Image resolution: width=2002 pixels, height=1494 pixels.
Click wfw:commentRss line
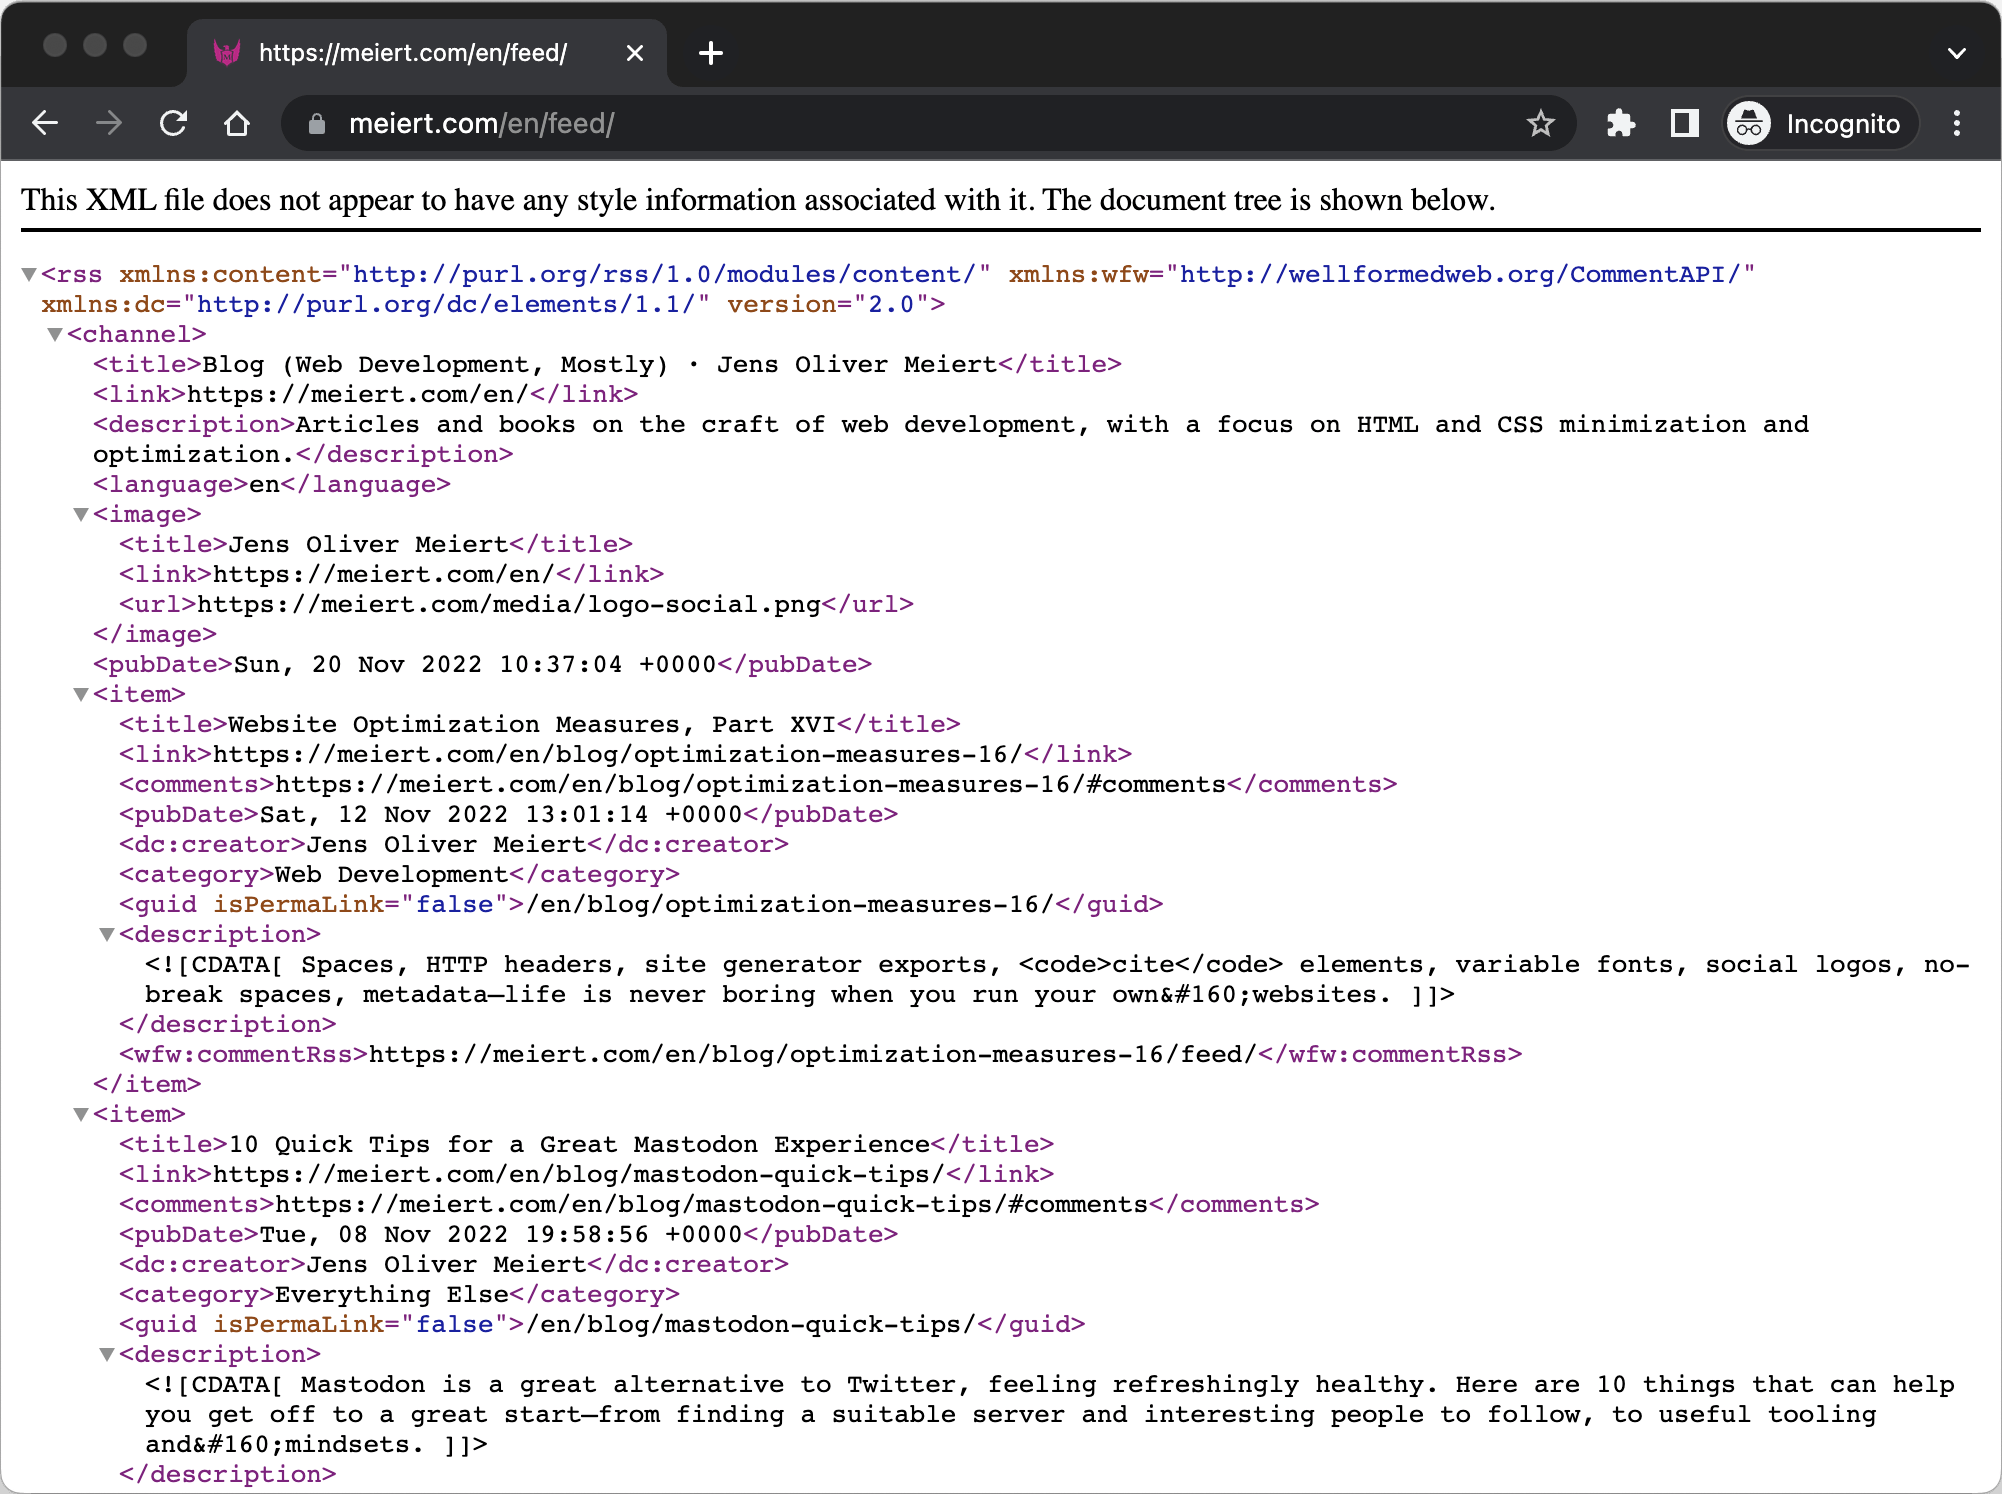coord(820,1054)
